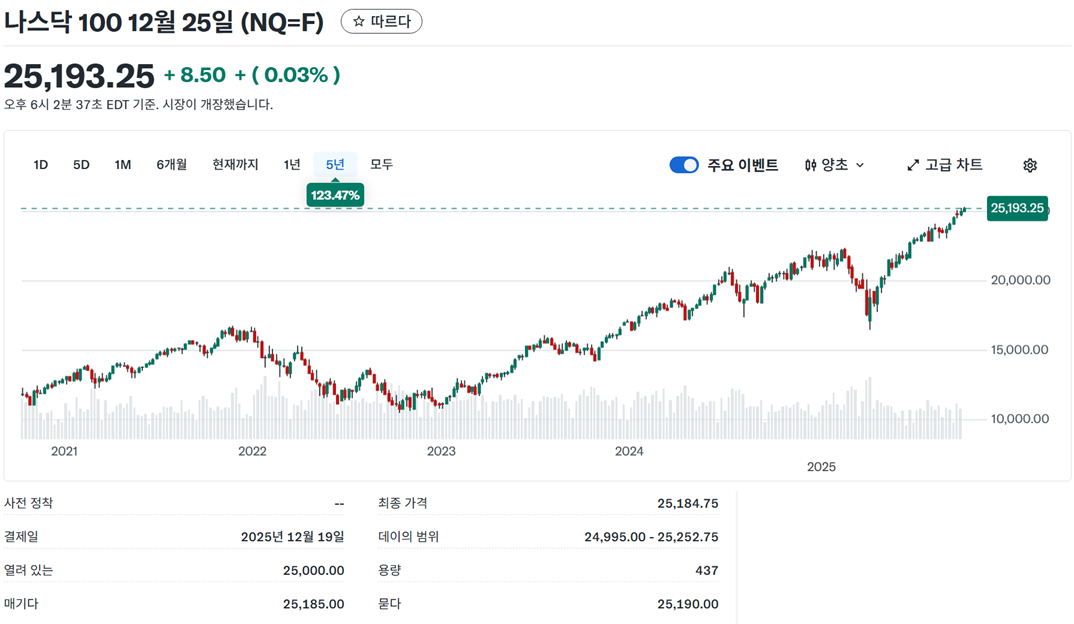Click the 묻다 value 25,190.00
1074x624 pixels.
point(688,604)
